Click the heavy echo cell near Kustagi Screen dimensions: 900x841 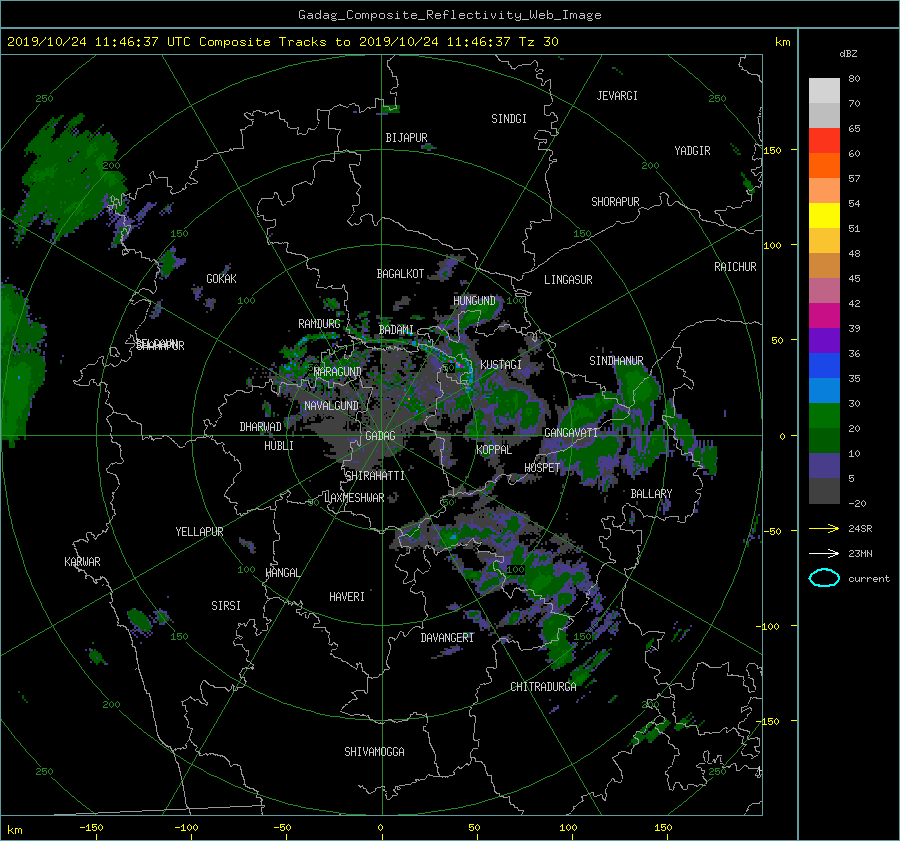pos(459,366)
